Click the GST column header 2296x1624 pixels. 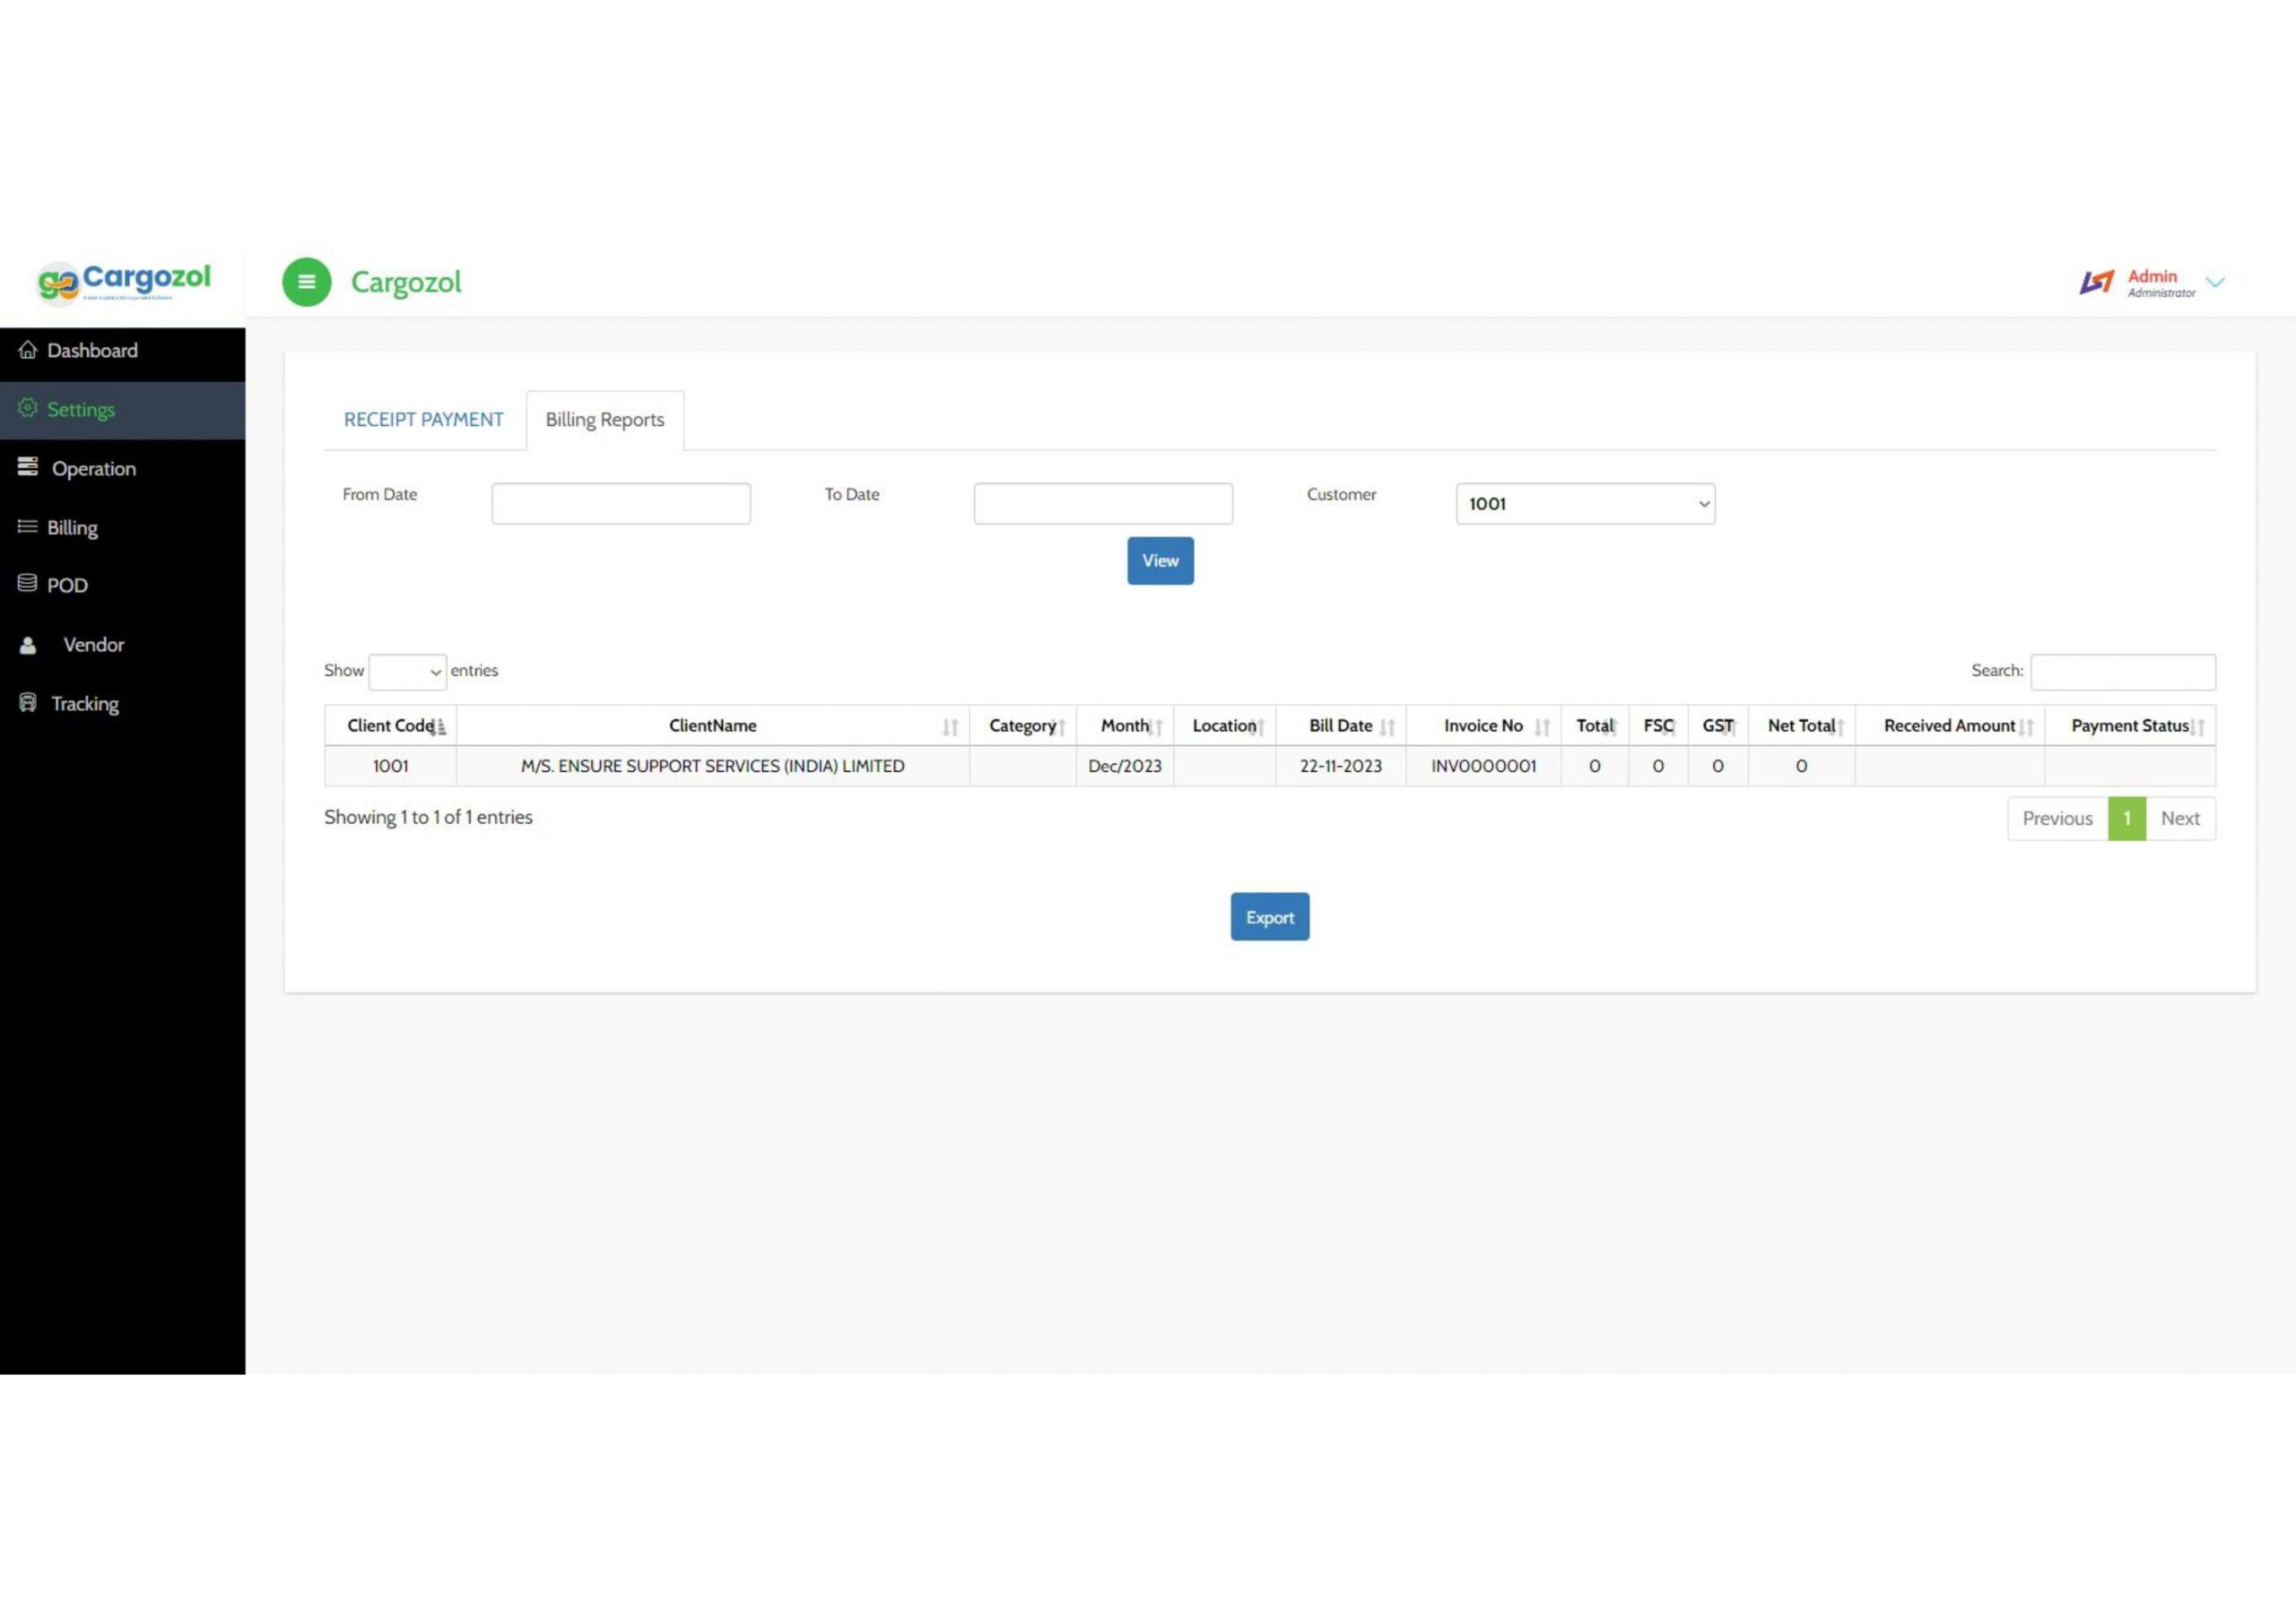pyautogui.click(x=1718, y=726)
